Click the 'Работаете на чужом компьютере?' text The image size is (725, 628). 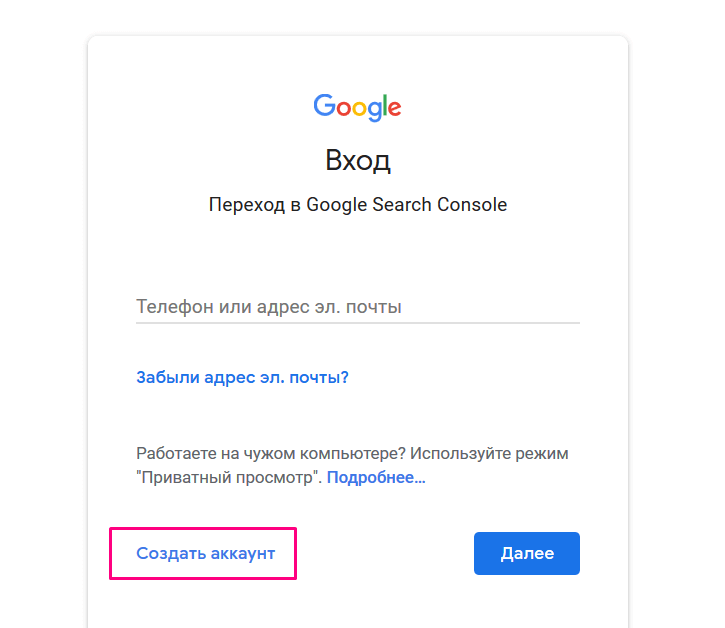[x=271, y=454]
